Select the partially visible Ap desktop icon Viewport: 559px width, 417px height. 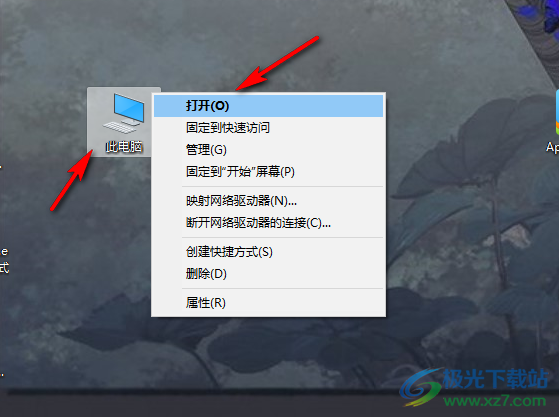pyautogui.click(x=553, y=123)
